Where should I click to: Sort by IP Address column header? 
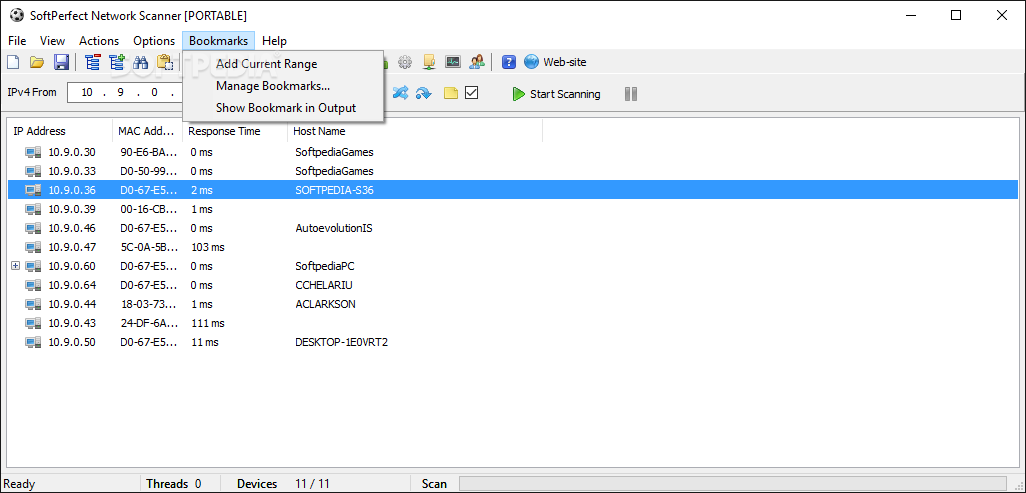click(60, 131)
